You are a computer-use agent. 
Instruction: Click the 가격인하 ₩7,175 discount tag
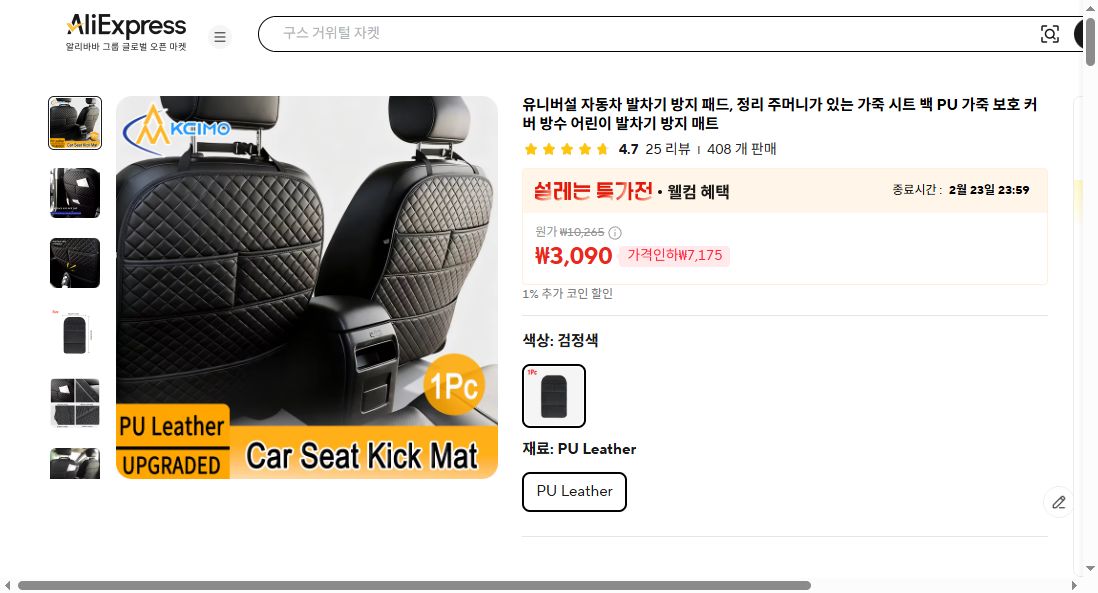coord(675,256)
